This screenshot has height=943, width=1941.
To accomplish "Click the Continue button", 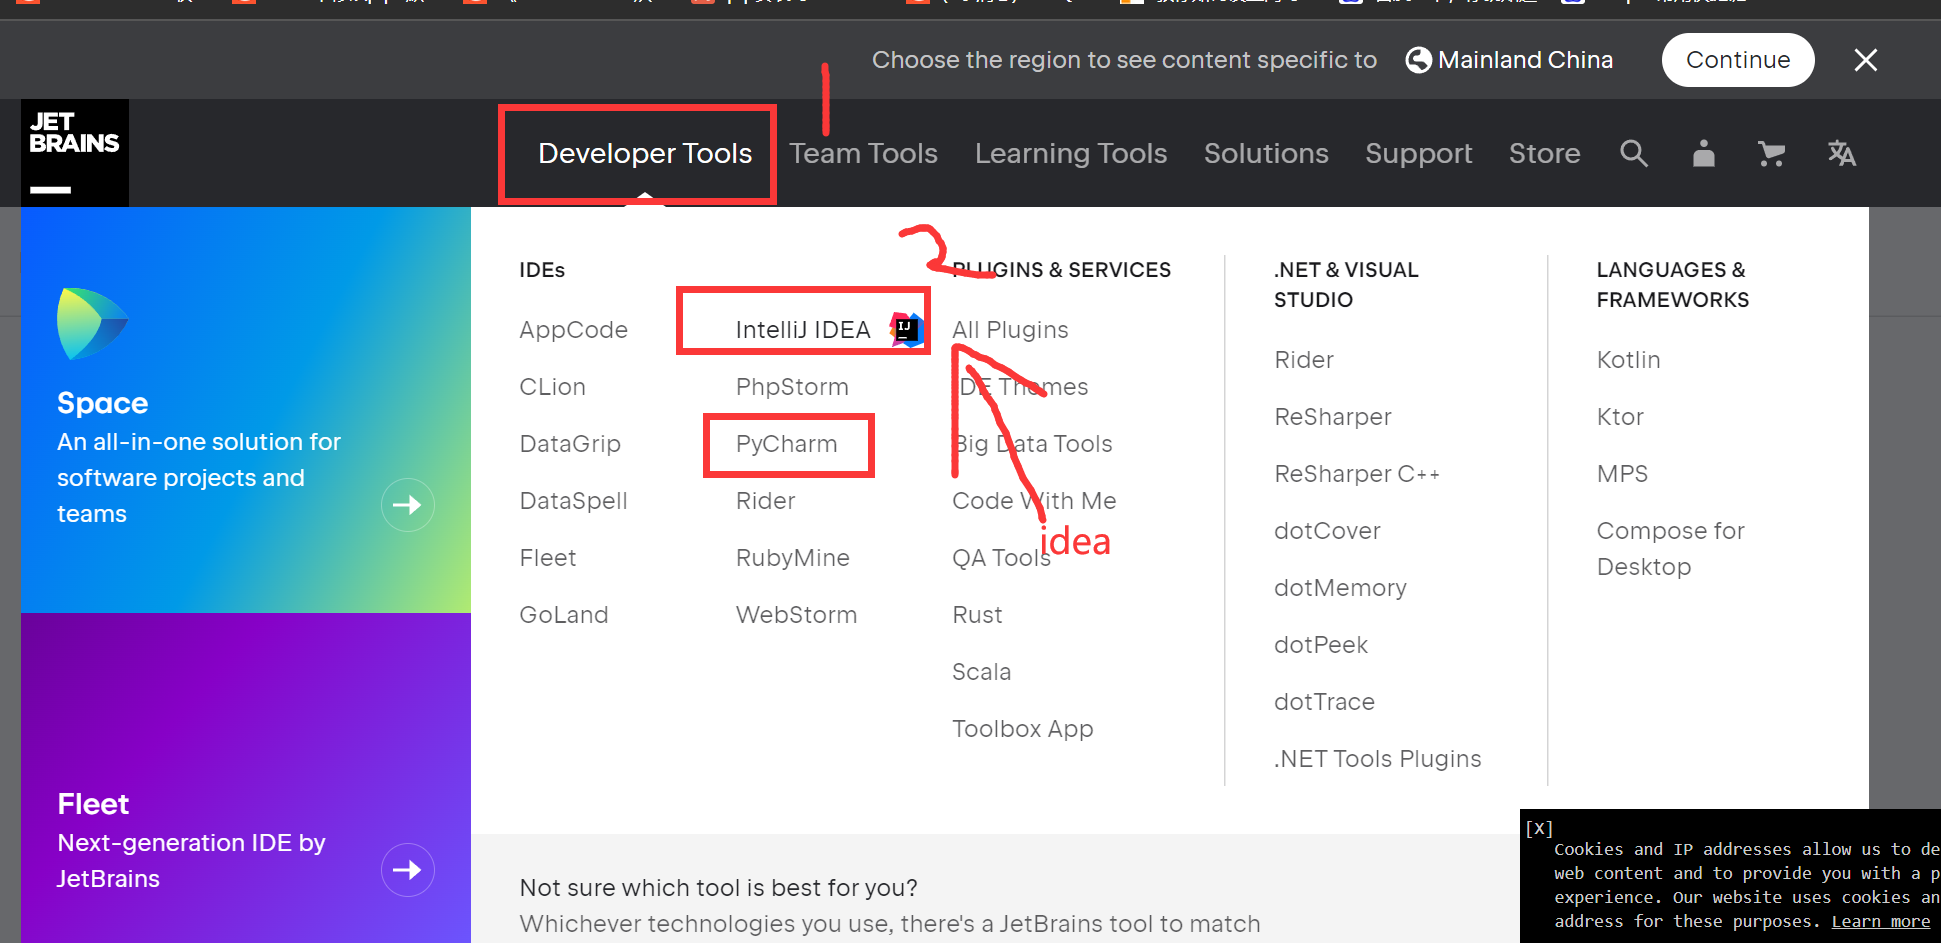I will pyautogui.click(x=1738, y=59).
